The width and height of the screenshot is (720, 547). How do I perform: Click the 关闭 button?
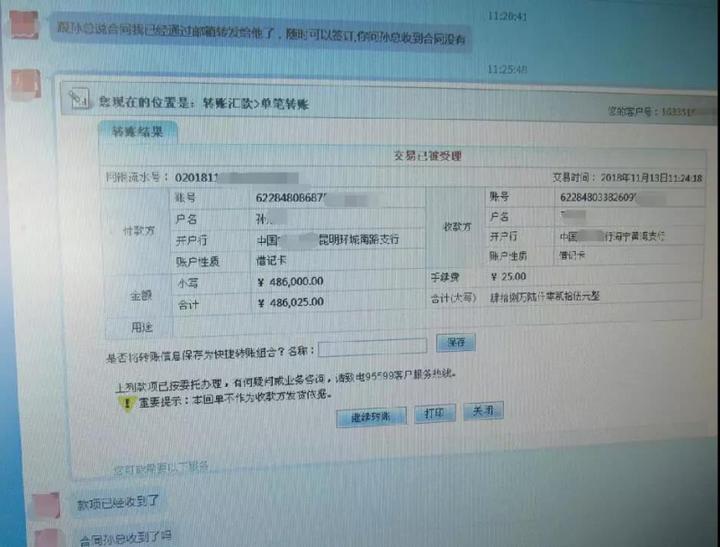click(483, 411)
